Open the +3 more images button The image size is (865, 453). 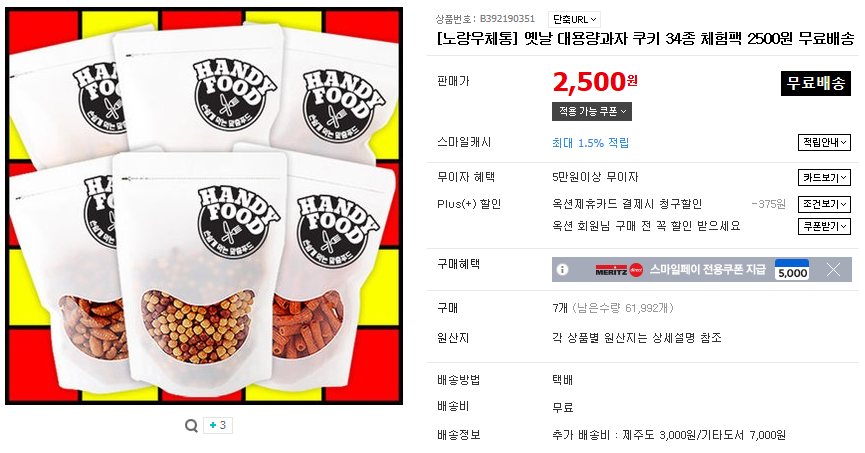point(218,426)
